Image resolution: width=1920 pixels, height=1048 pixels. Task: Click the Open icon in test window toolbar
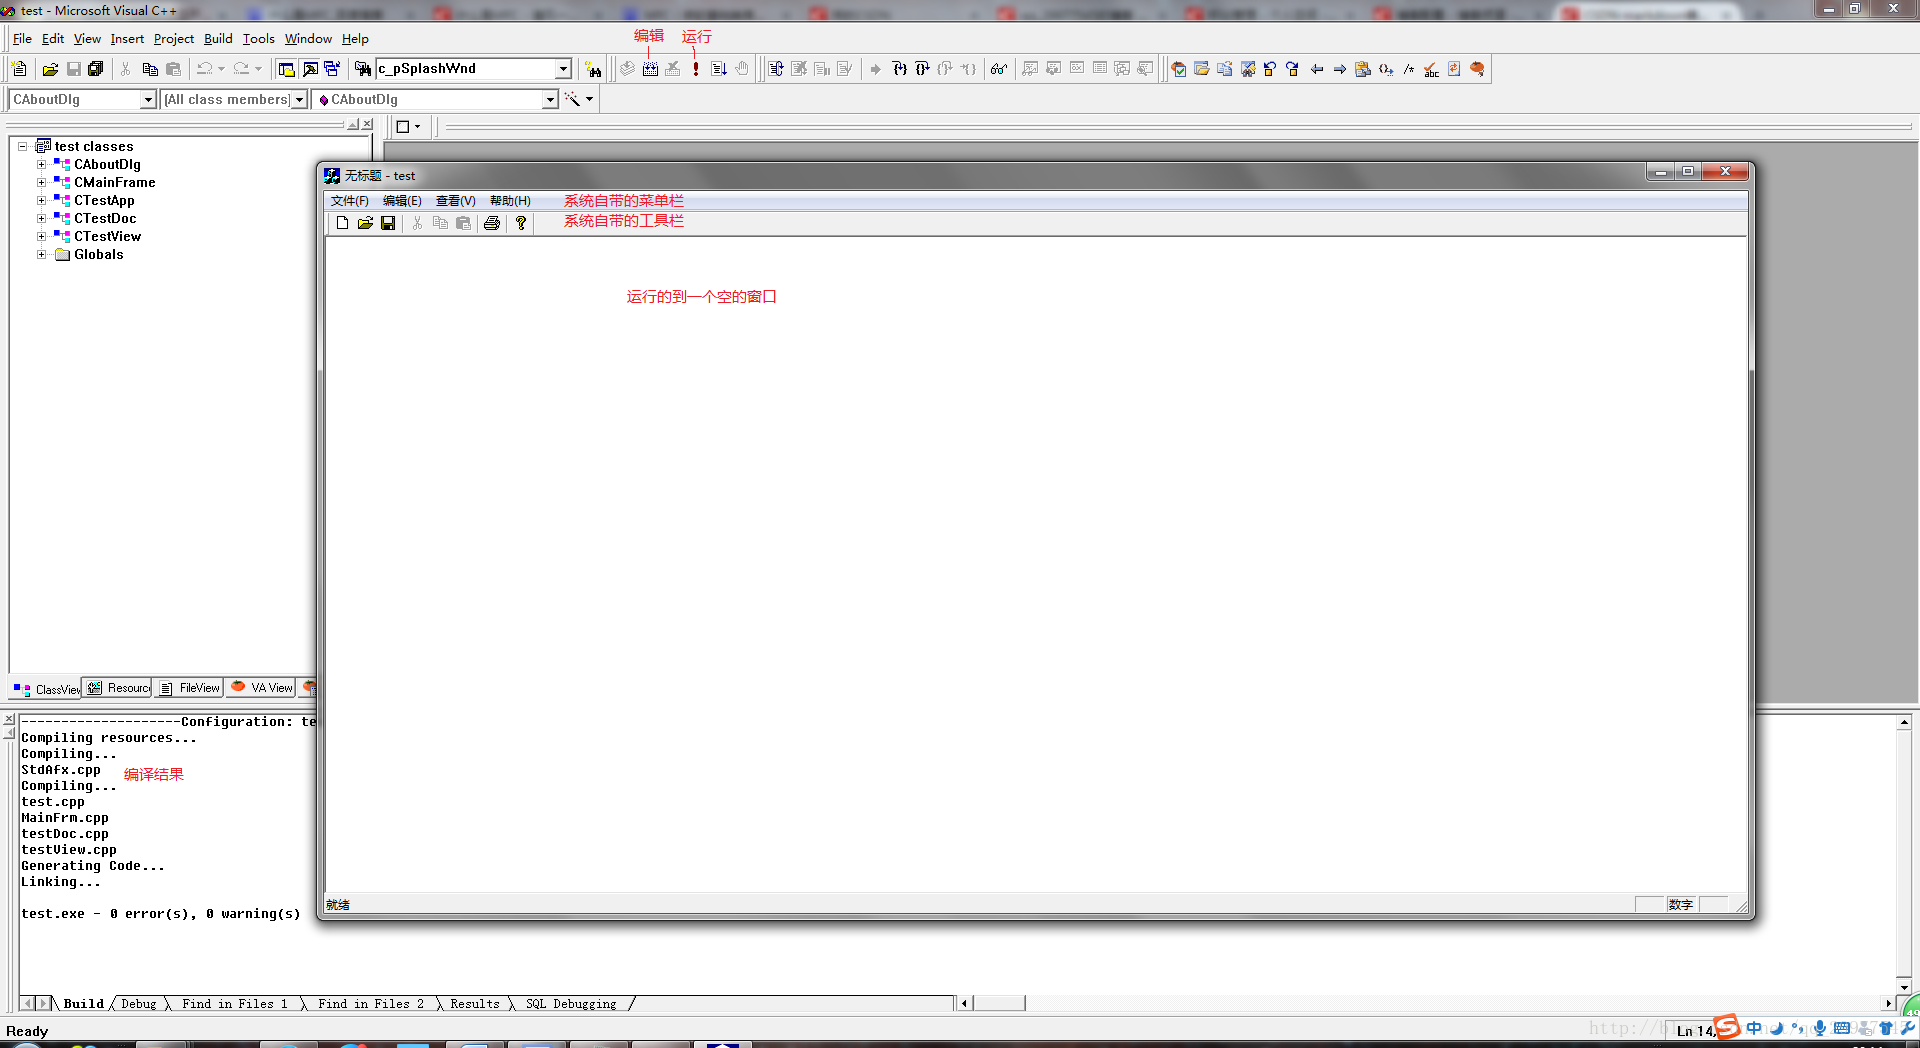click(x=365, y=223)
